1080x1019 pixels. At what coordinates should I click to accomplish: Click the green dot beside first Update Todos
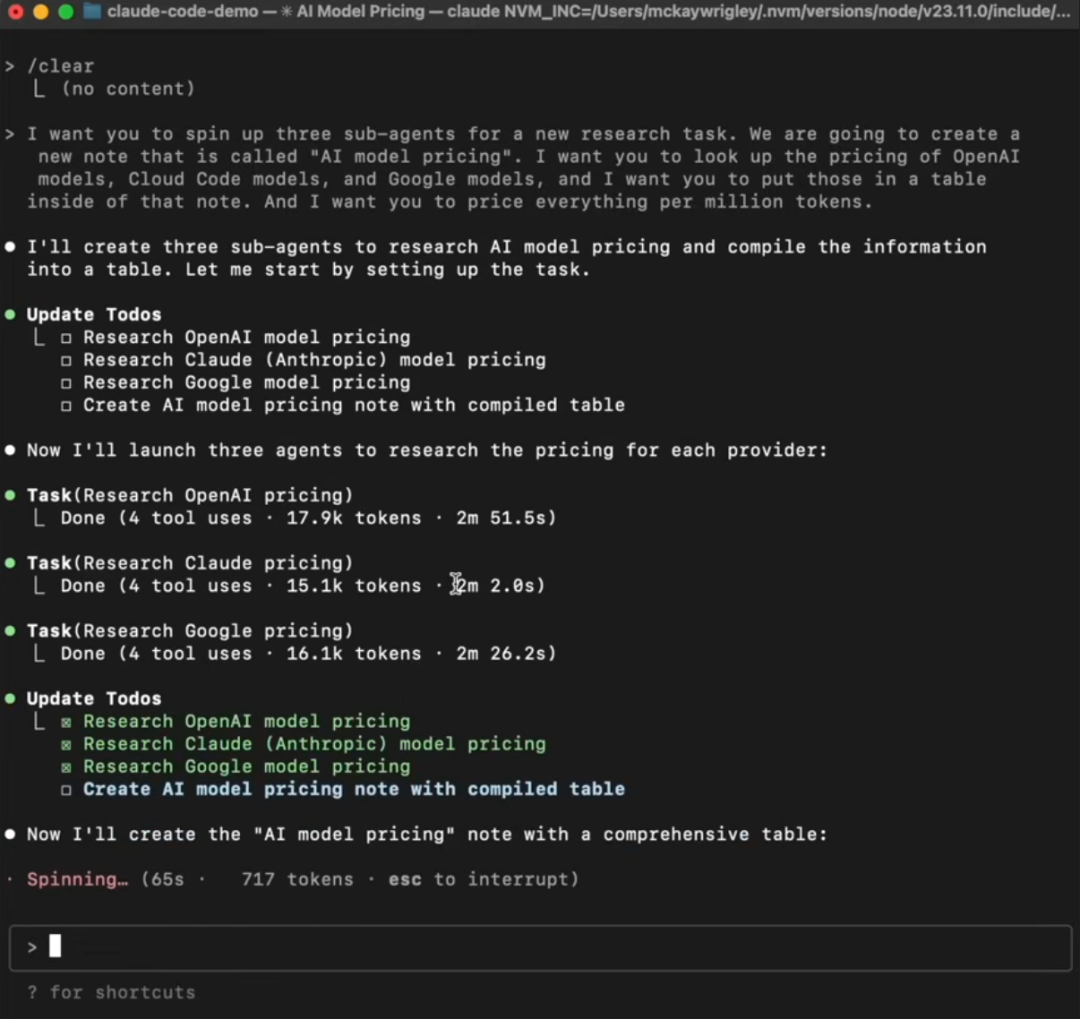[10, 314]
